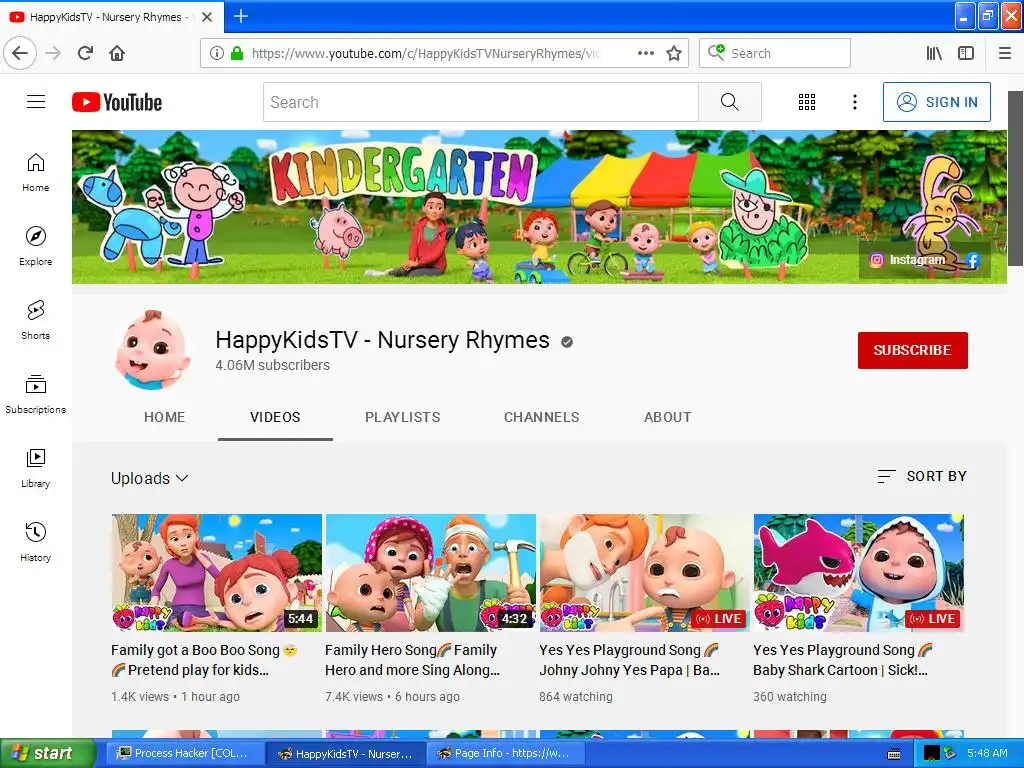Expand the Uploads dropdown
The width and height of the screenshot is (1024, 768).
tap(150, 478)
